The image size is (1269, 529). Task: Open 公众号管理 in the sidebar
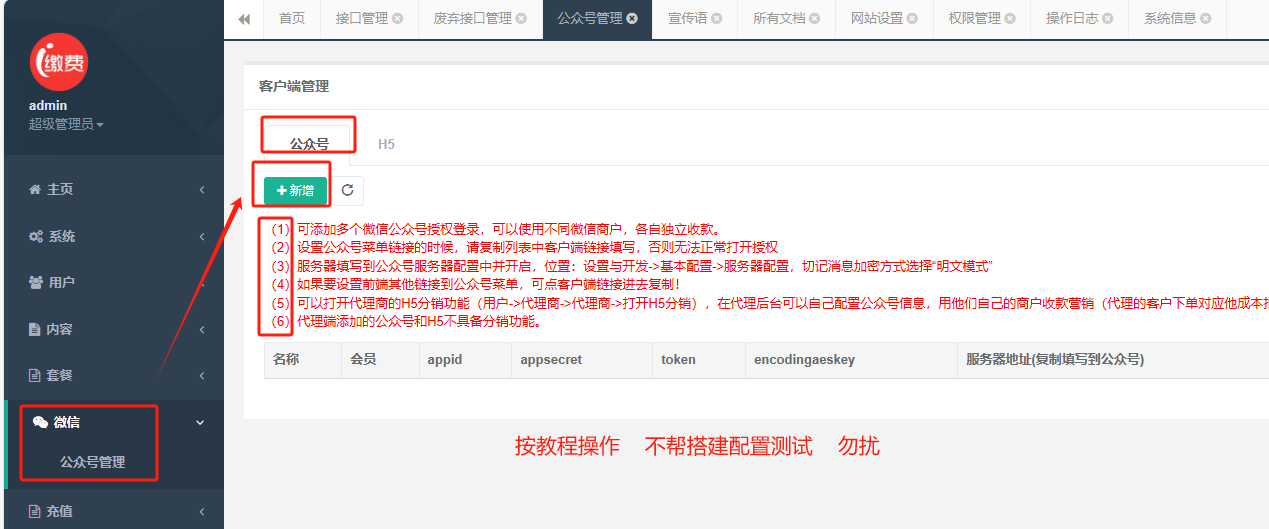point(92,462)
